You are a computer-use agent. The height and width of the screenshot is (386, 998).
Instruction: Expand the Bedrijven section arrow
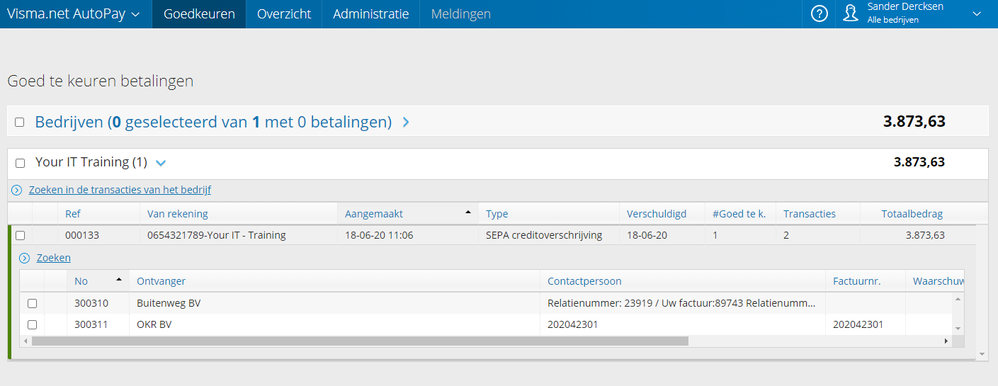click(405, 122)
